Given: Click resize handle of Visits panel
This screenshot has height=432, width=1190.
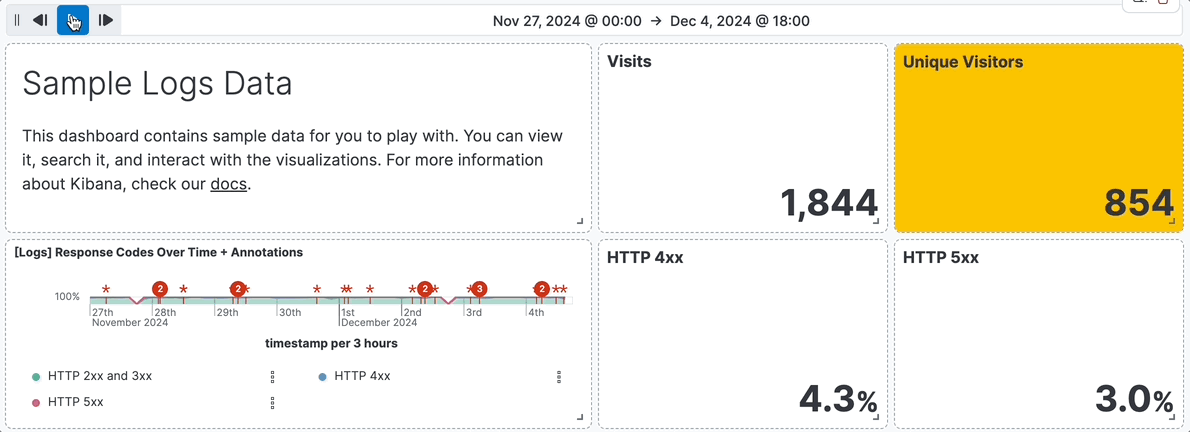Looking at the screenshot, I should coord(876,221).
